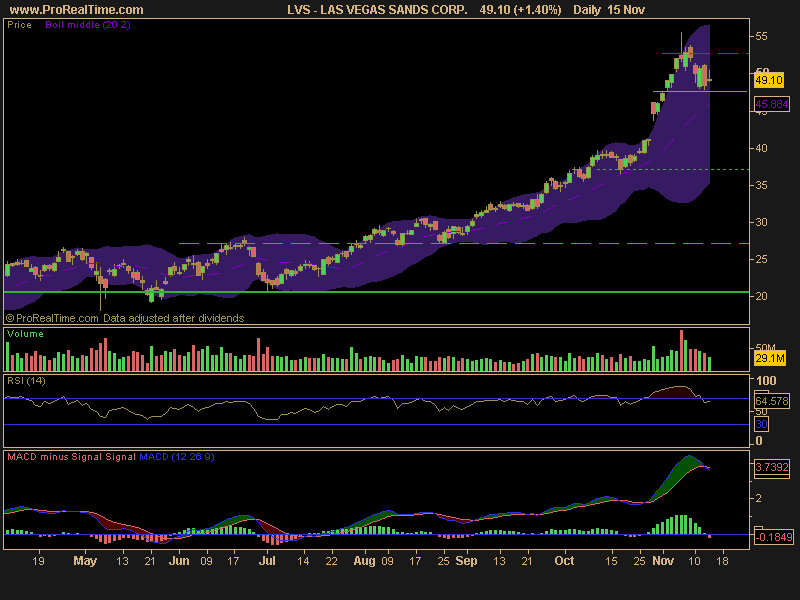Screen dimensions: 800x600
Task: Open the blue MACD (12 26 9) label
Action: tap(177, 457)
